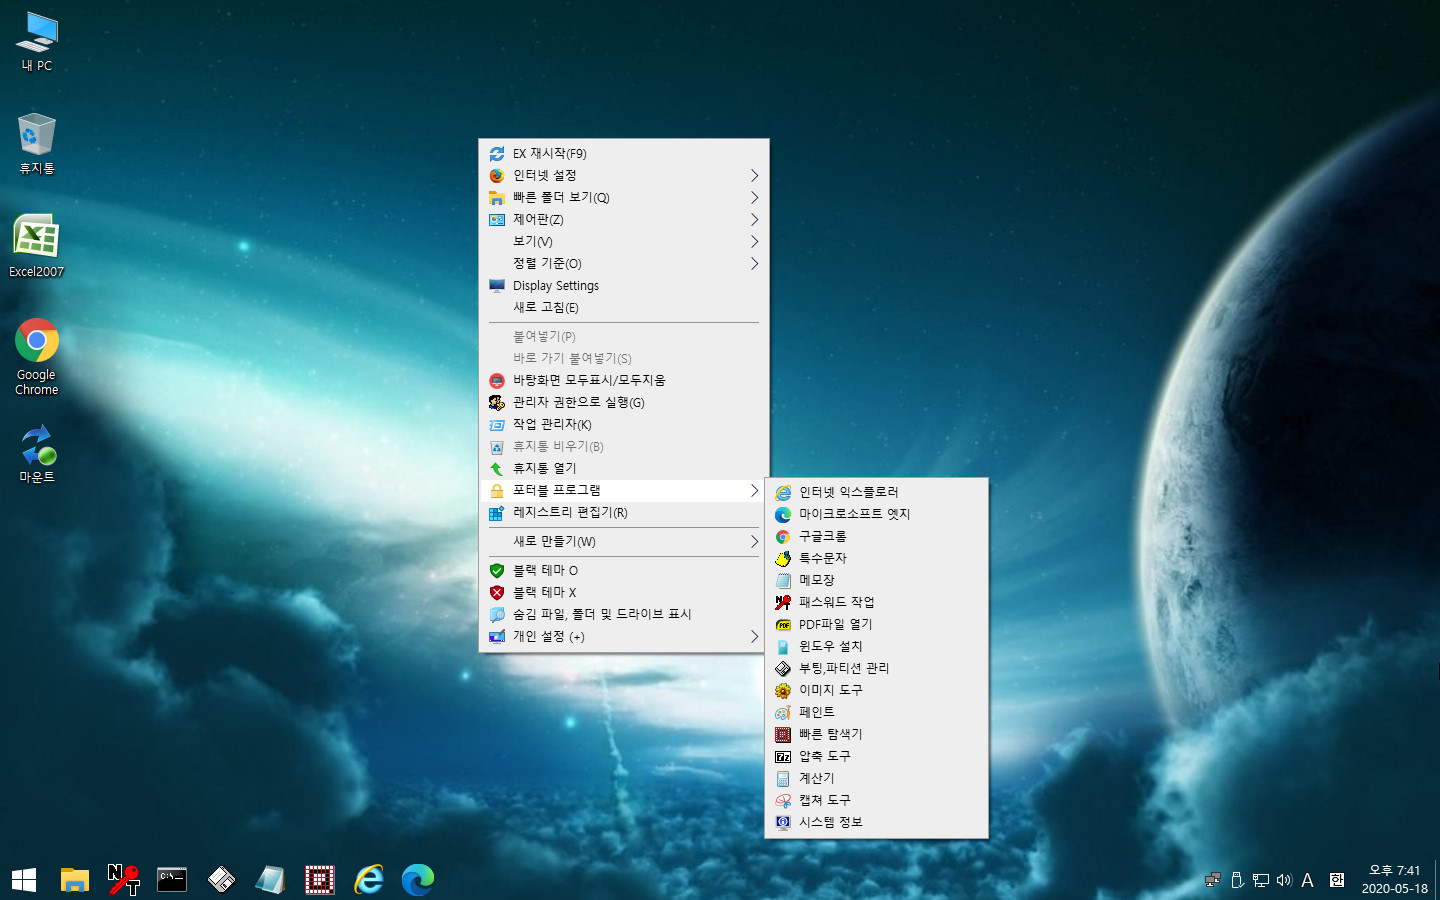Open 빠른 탐색기 in submenu
Viewport: 1440px width, 900px height.
click(x=876, y=734)
